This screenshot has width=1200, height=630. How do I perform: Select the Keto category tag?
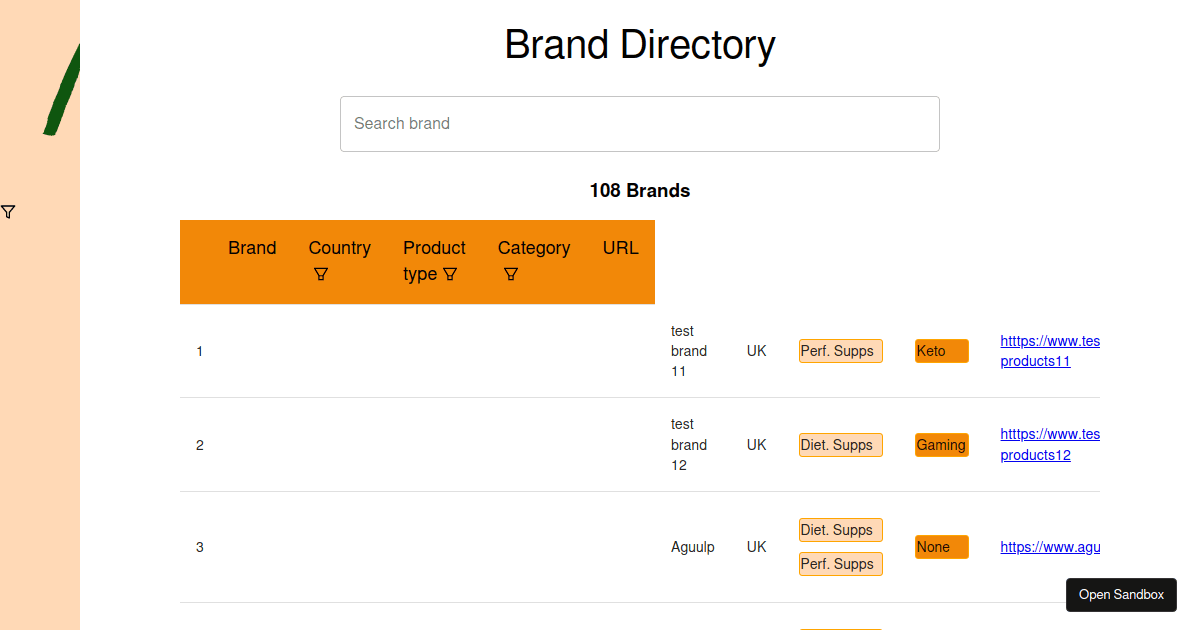pos(942,351)
